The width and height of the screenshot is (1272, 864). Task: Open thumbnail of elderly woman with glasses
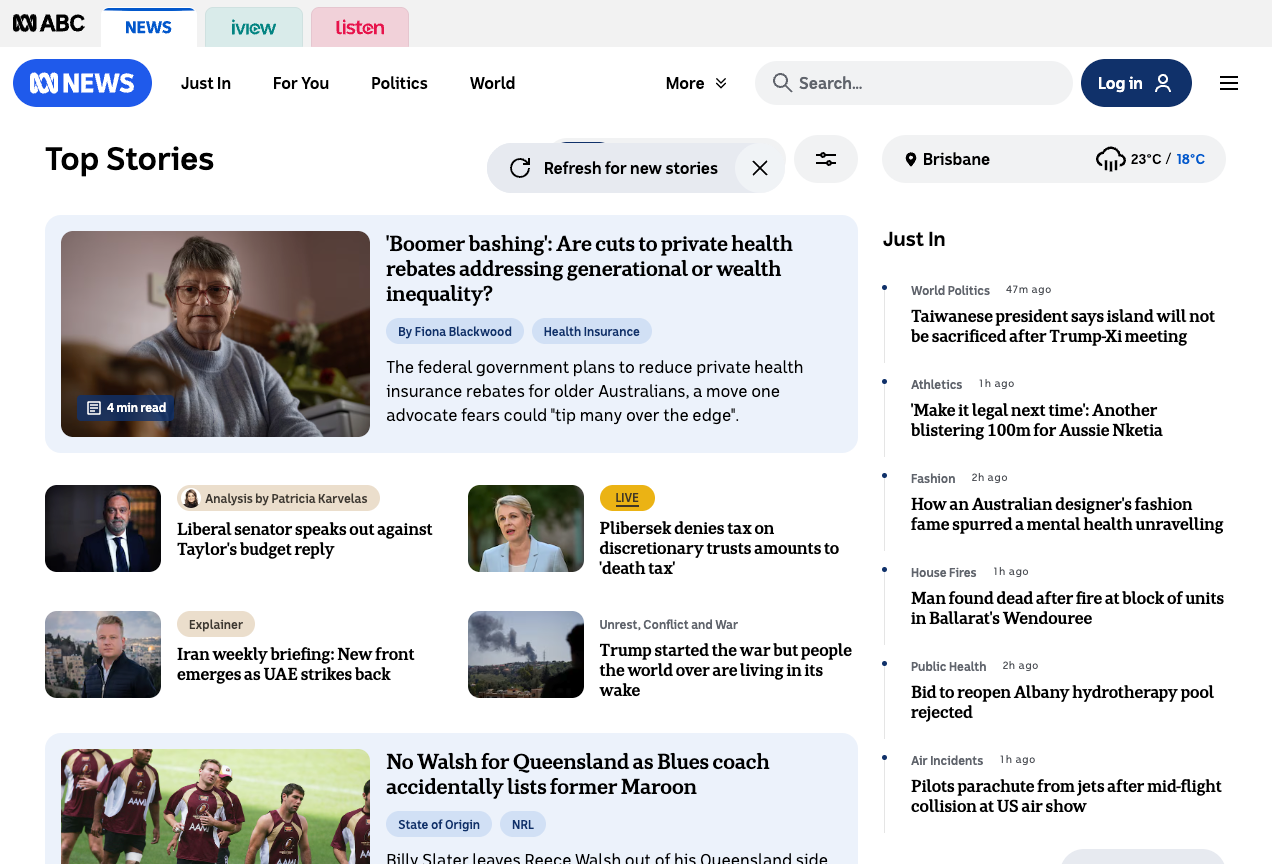(x=215, y=334)
